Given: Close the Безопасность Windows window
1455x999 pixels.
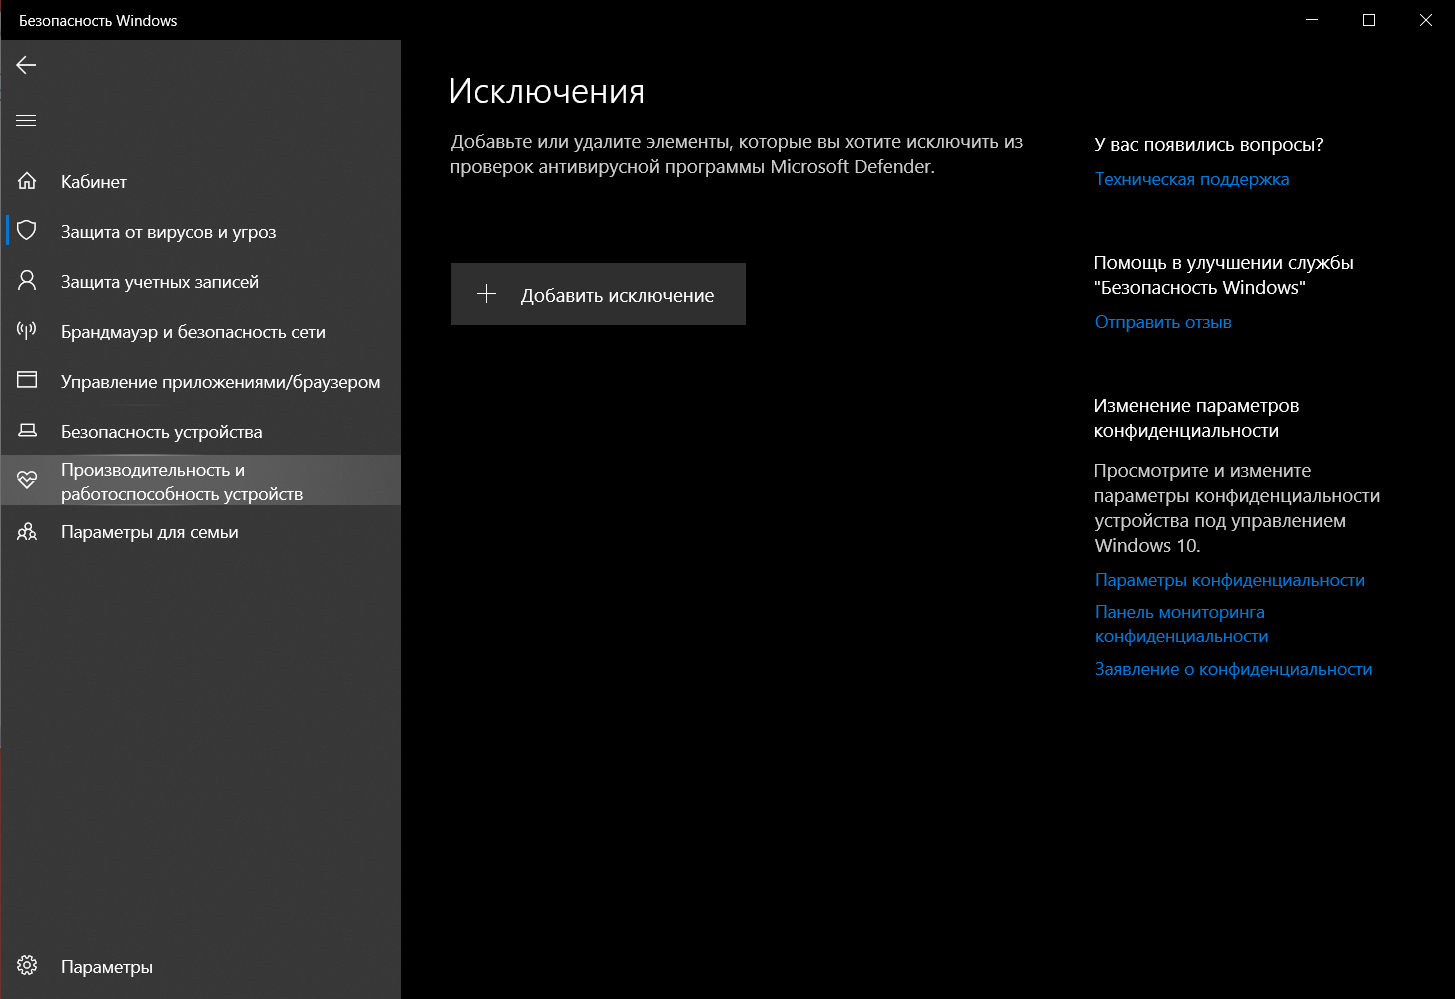Looking at the screenshot, I should pos(1426,20).
